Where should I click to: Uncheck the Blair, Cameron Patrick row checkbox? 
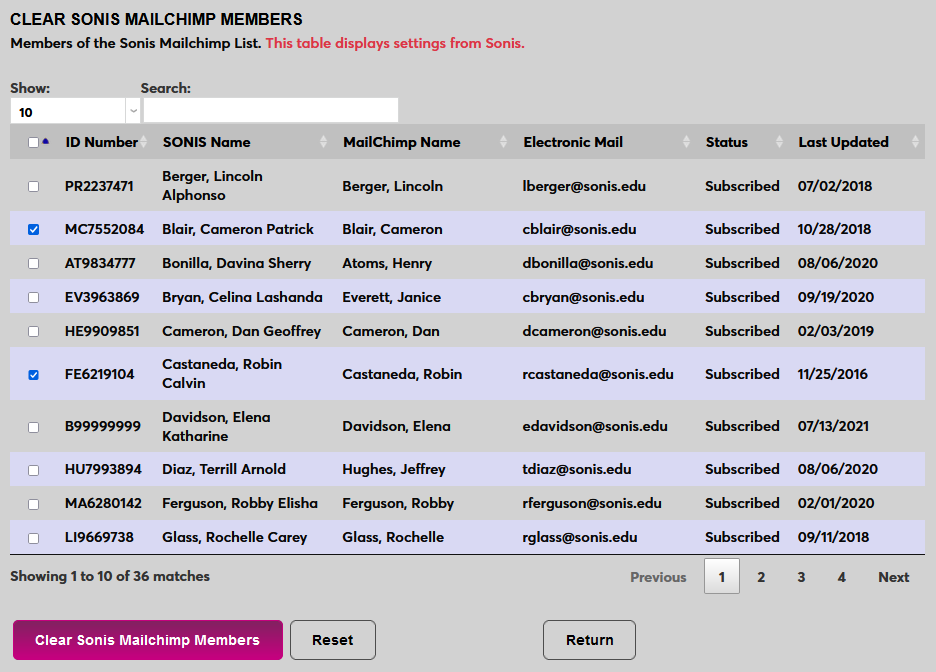[34, 229]
